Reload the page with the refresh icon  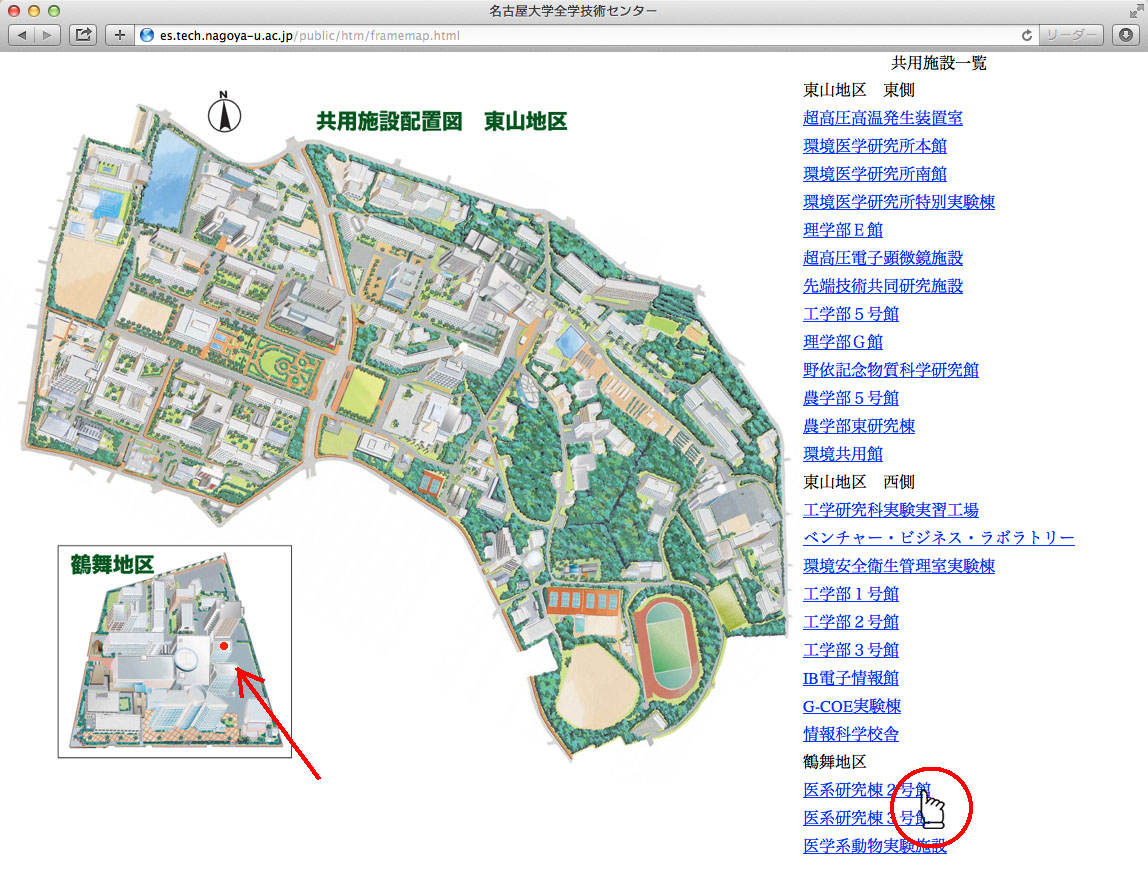point(1026,35)
